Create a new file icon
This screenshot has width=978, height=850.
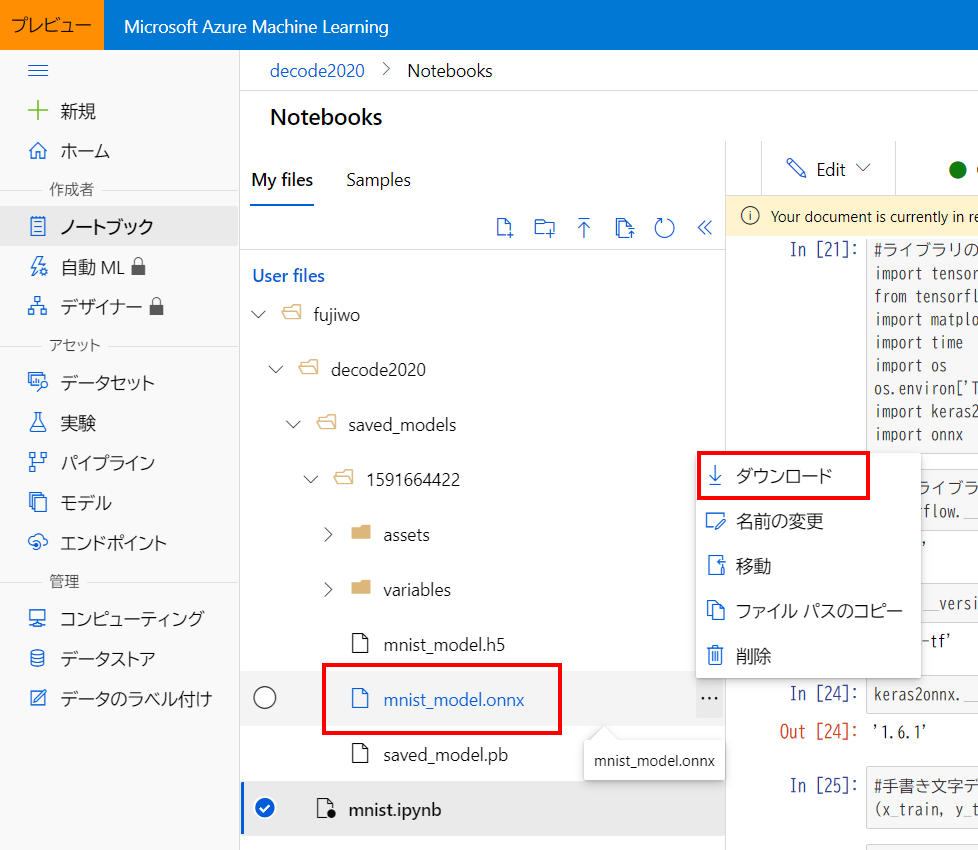click(505, 228)
